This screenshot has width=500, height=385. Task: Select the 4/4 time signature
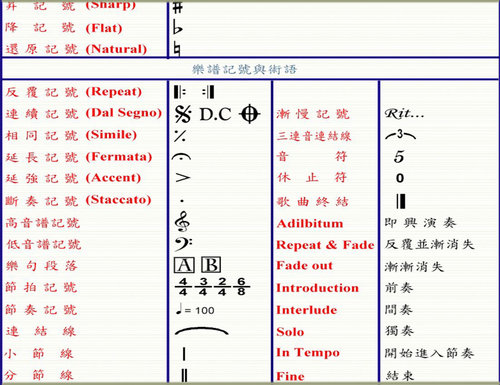tap(183, 287)
